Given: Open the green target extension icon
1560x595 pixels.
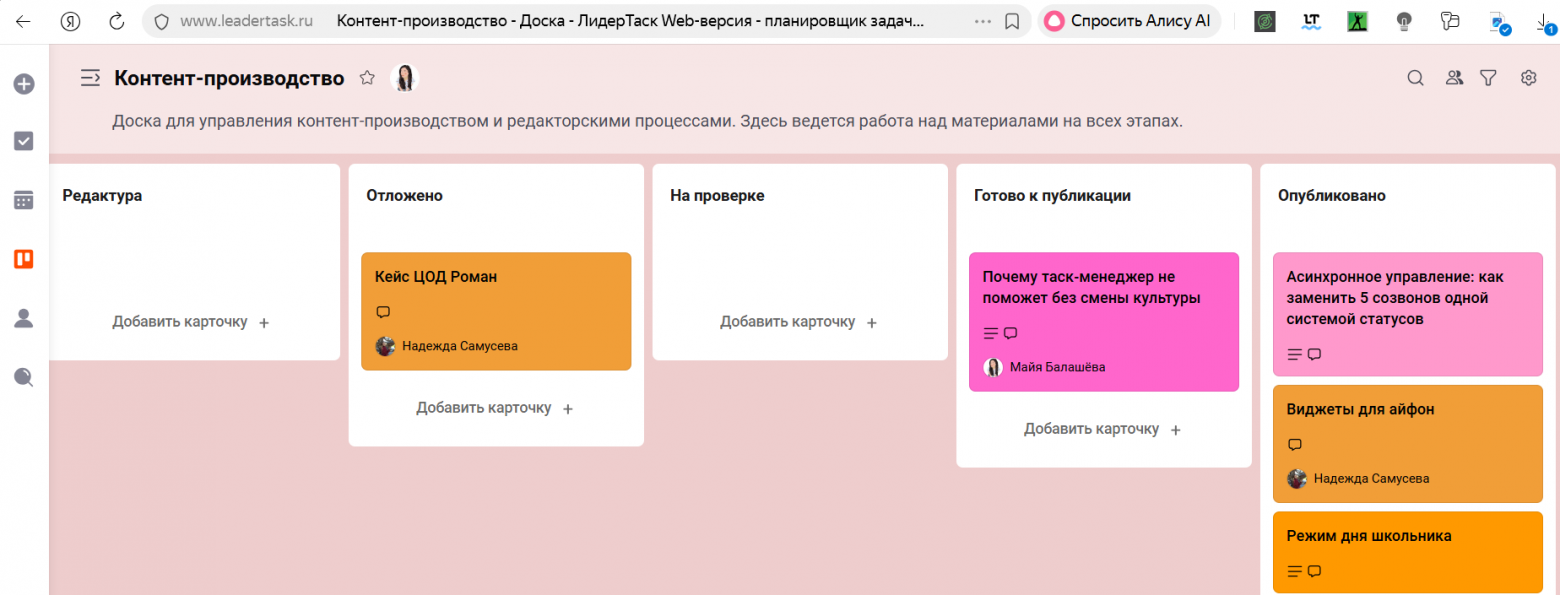Looking at the screenshot, I should tap(1265, 21).
